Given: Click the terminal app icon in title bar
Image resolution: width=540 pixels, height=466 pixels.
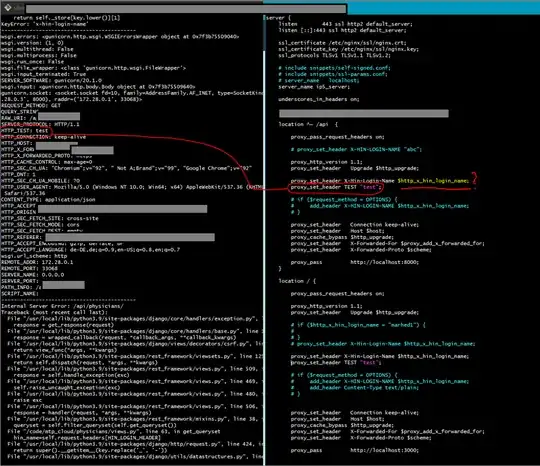Looking at the screenshot, I should [x=8, y=7].
